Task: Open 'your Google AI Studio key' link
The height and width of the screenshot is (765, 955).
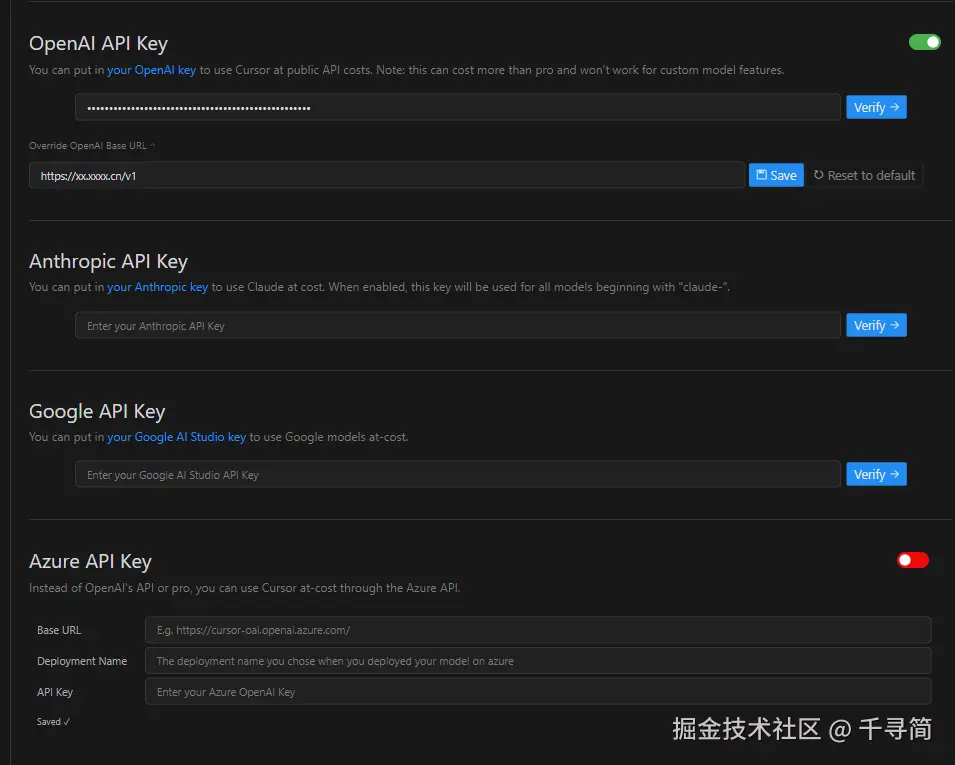Action: coord(177,437)
